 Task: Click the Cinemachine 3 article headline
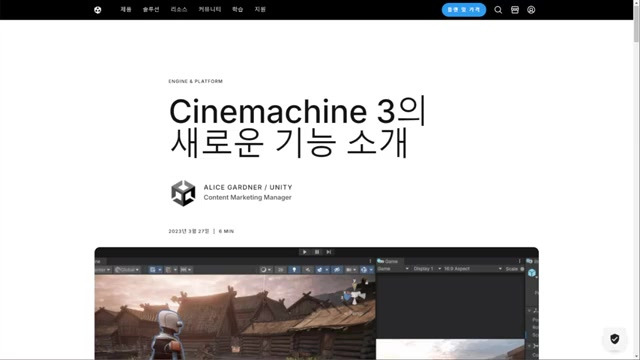click(x=297, y=127)
